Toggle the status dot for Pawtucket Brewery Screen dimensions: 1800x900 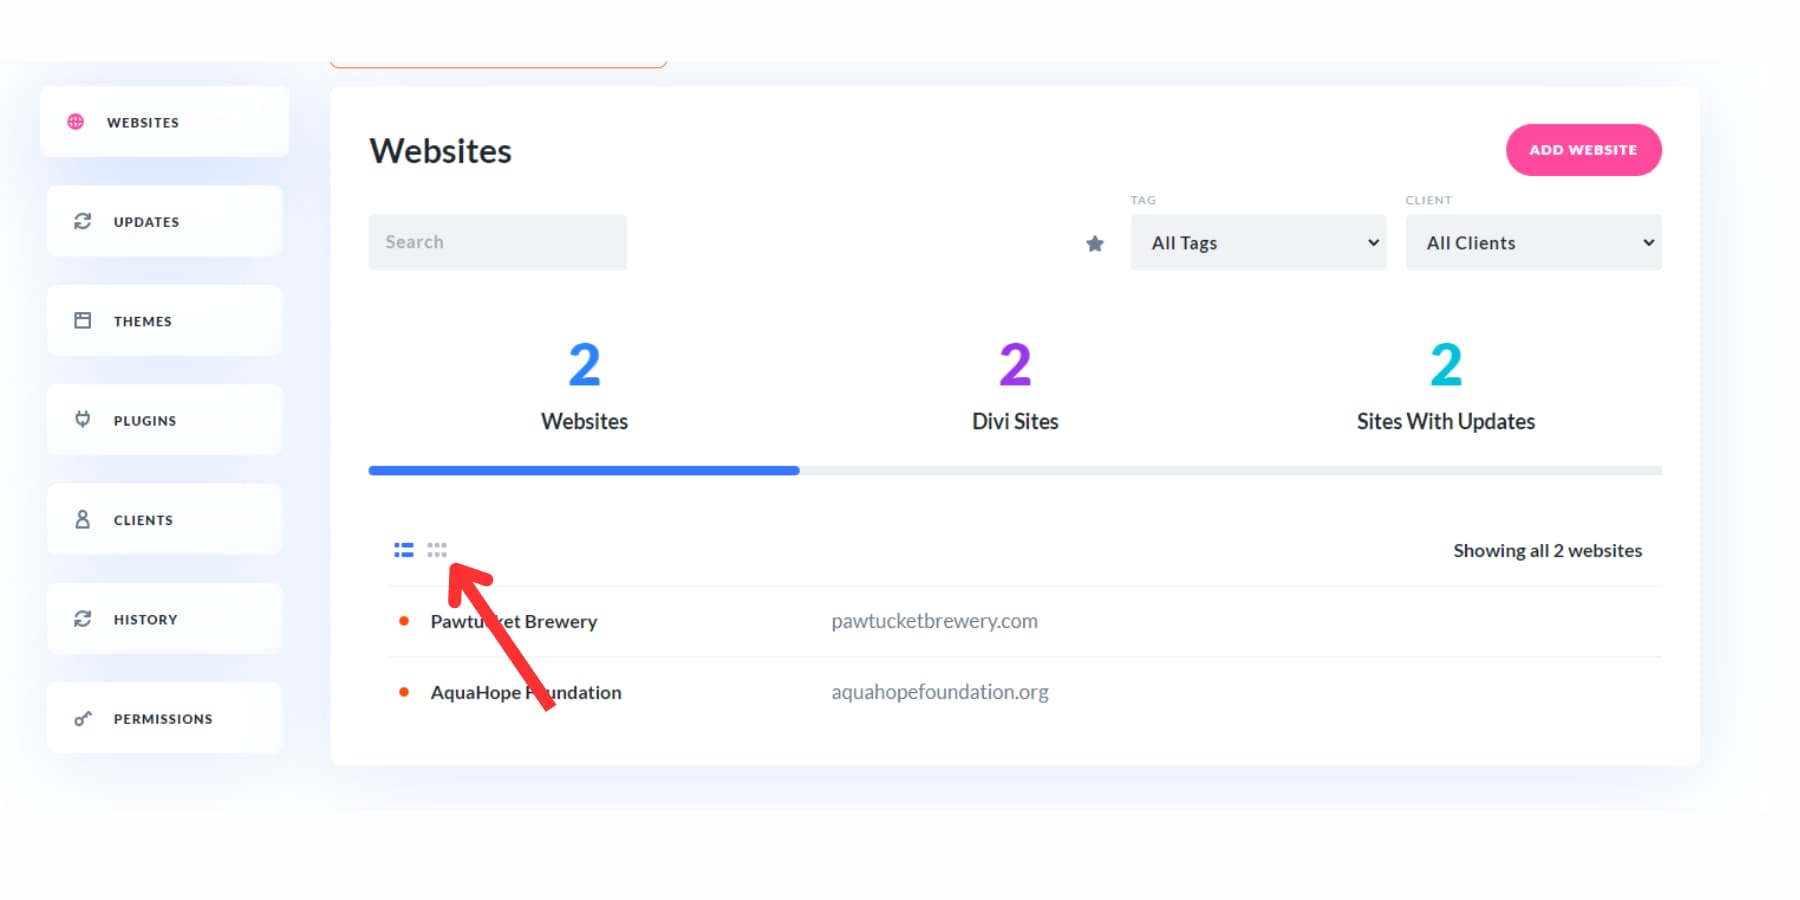(x=404, y=620)
